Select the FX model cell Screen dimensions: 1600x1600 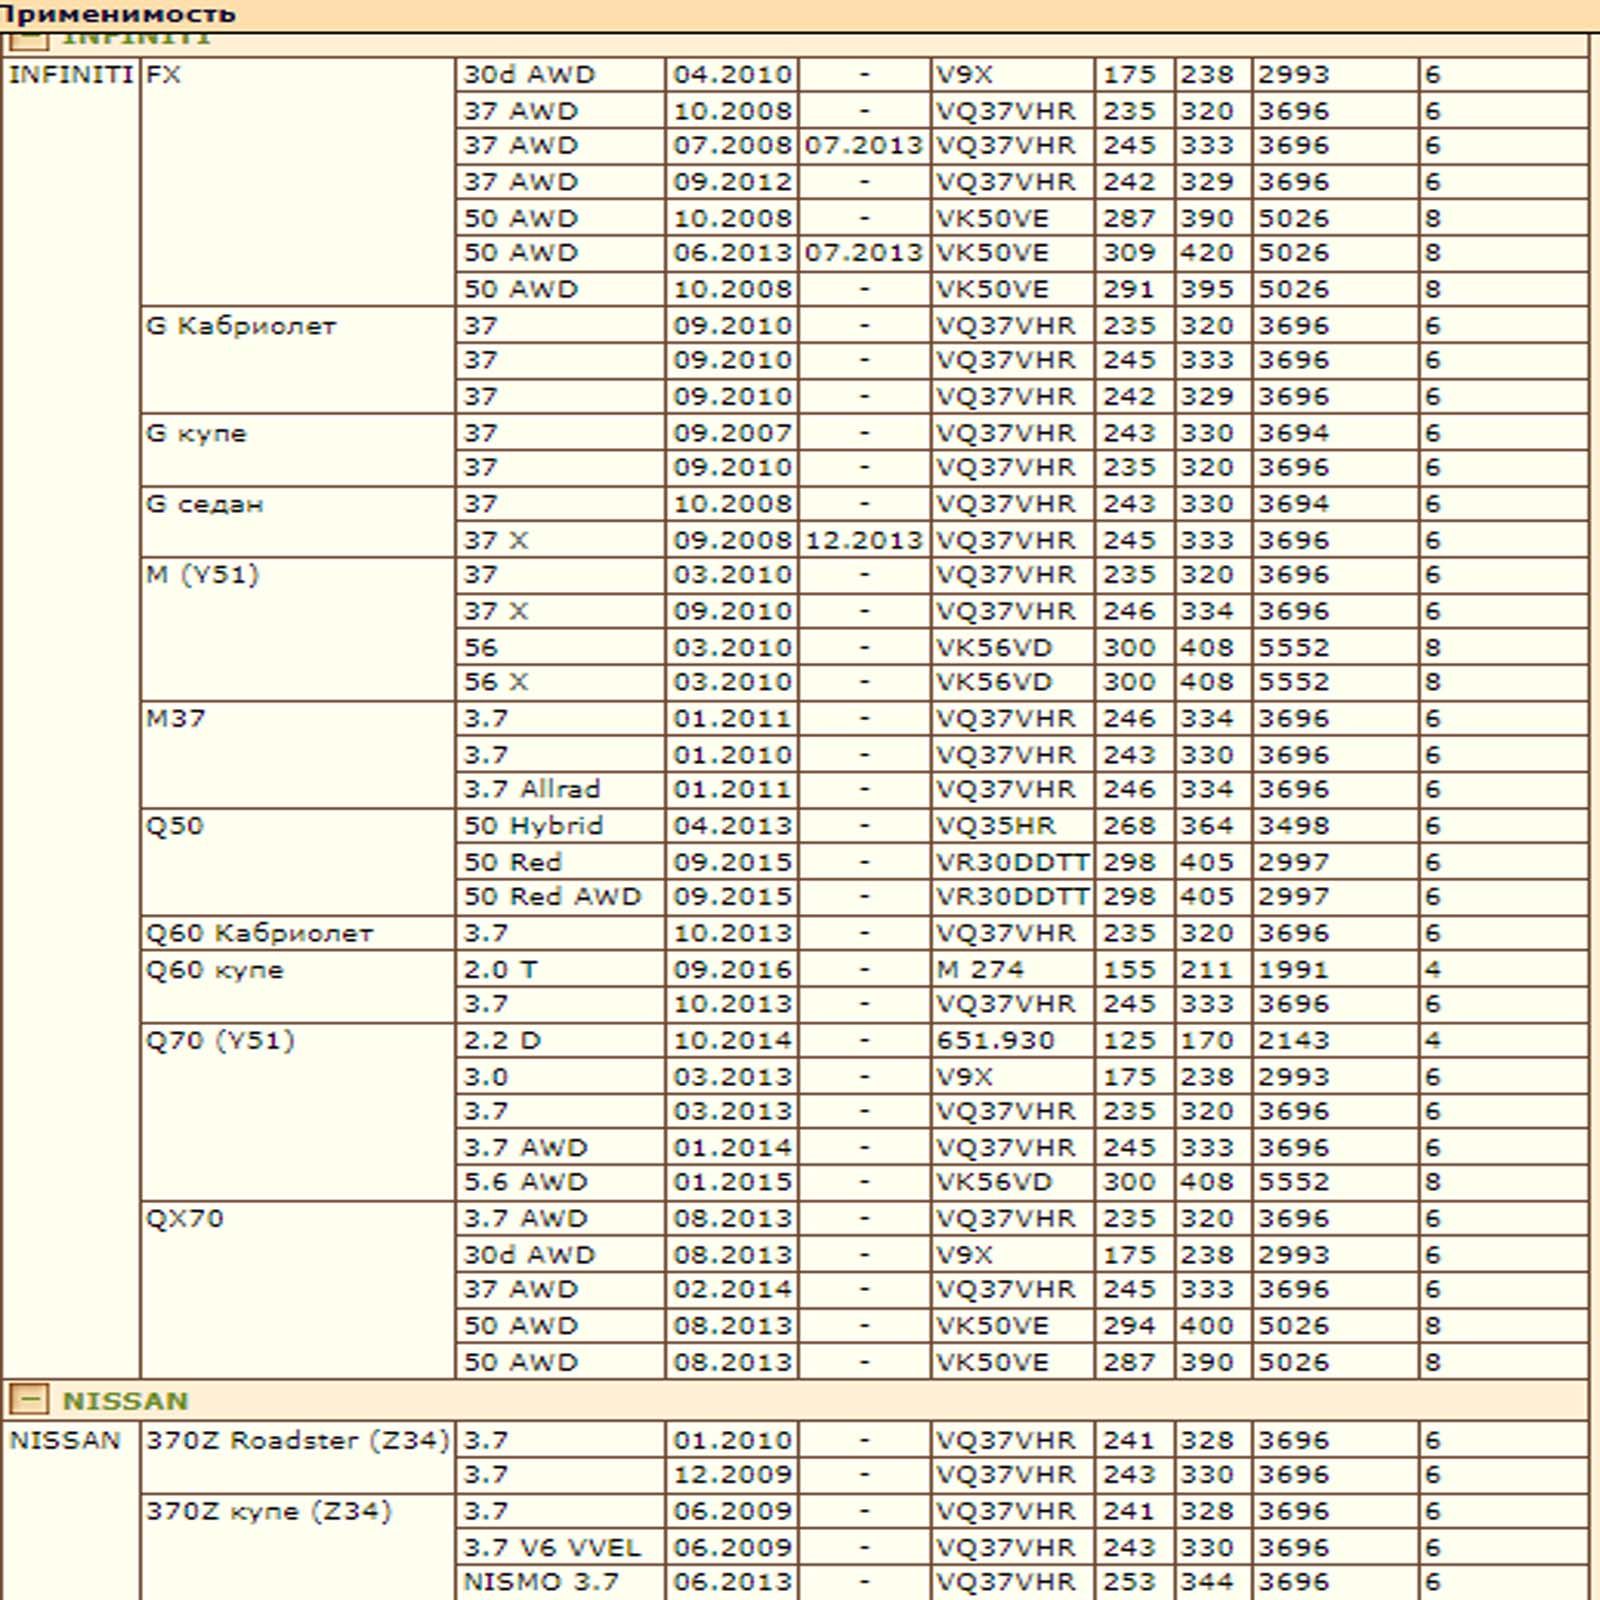coord(163,75)
